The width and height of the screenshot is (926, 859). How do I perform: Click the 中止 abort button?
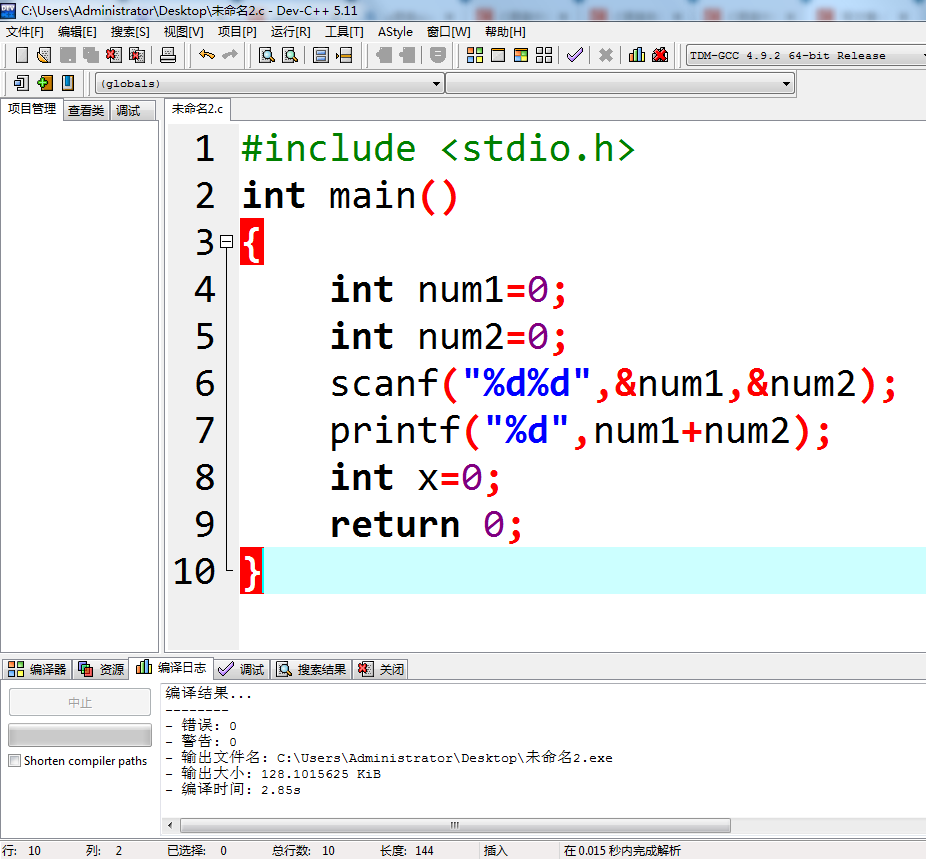[80, 703]
